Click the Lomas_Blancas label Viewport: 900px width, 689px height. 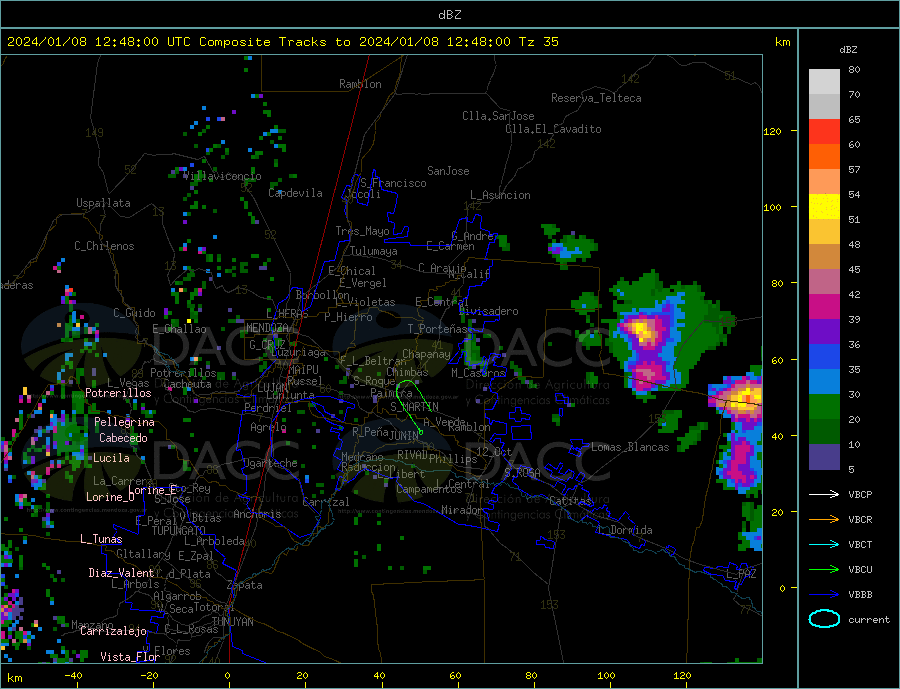[x=630, y=447]
